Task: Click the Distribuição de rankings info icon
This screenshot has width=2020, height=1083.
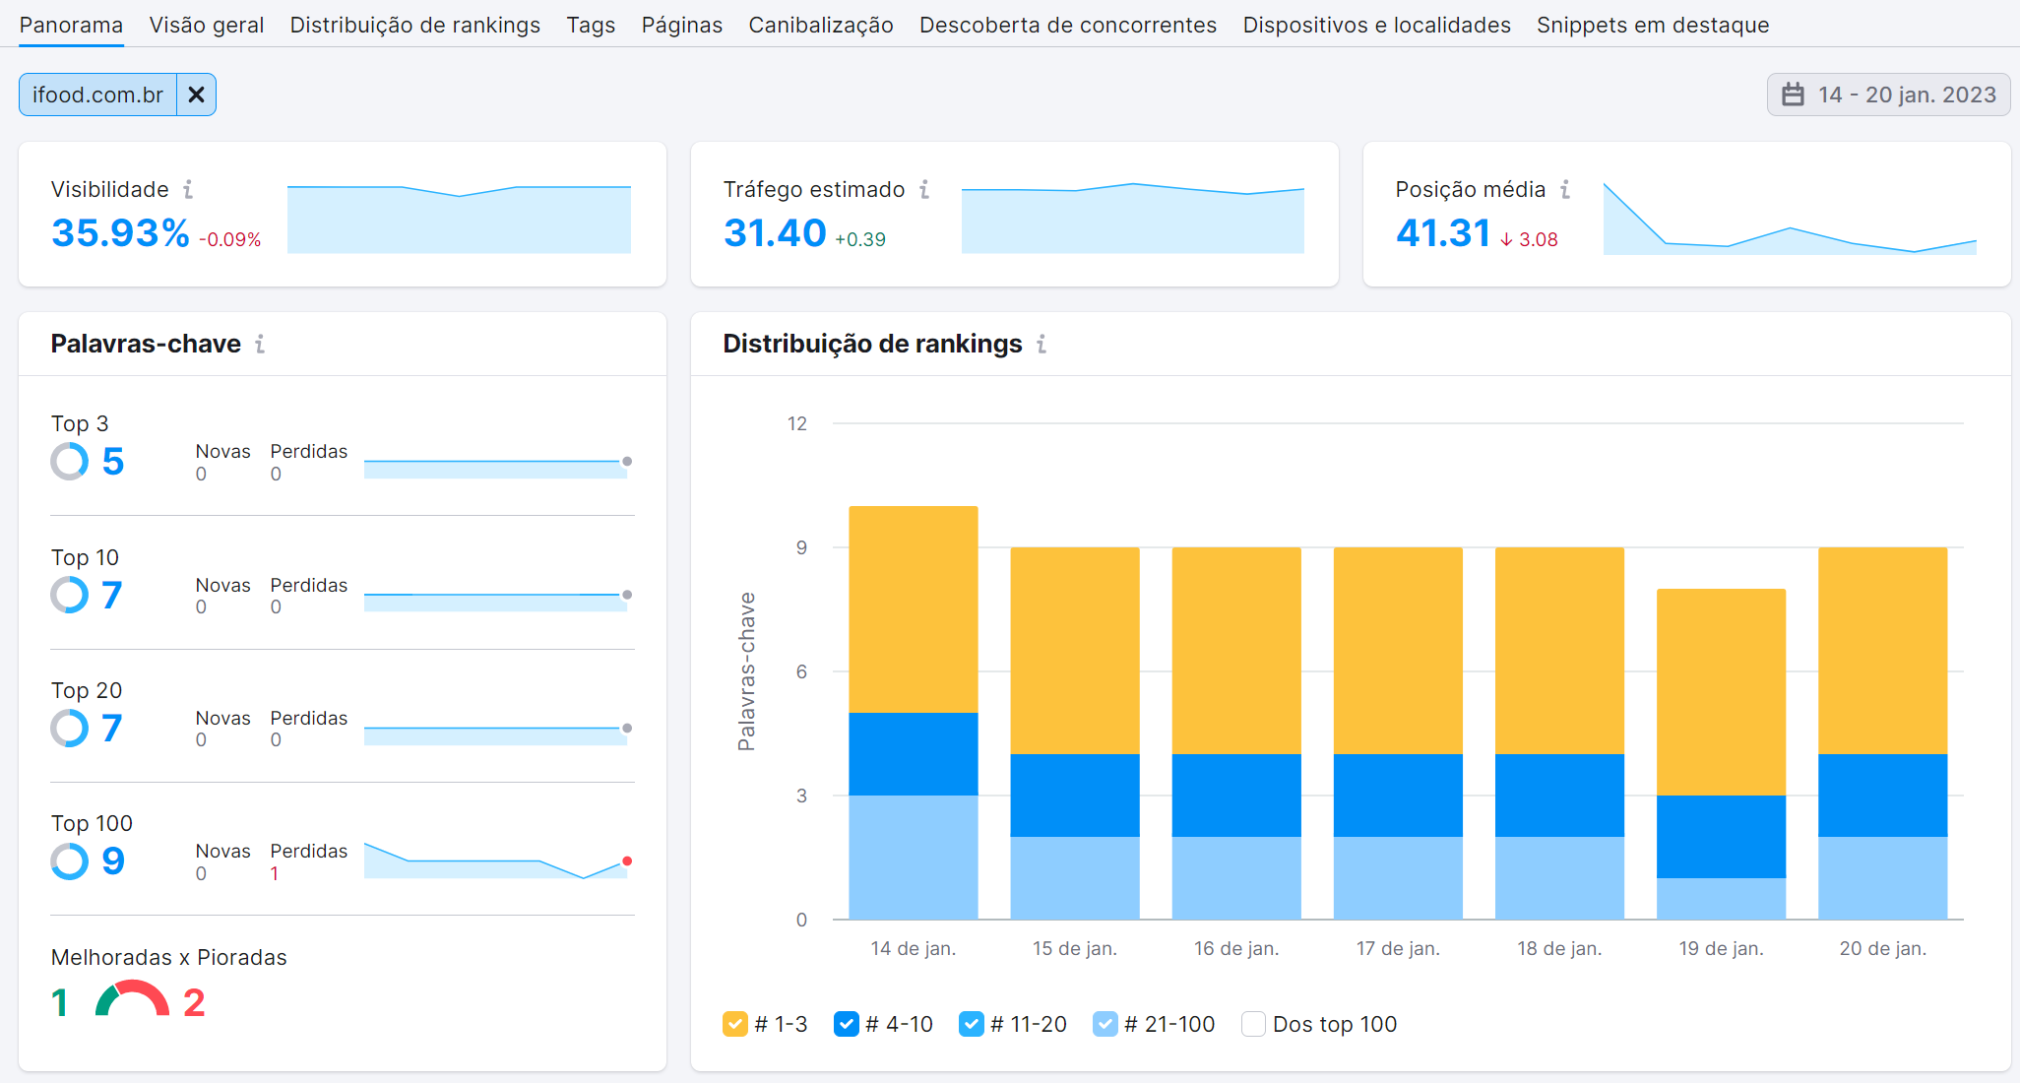Action: pos(1041,344)
